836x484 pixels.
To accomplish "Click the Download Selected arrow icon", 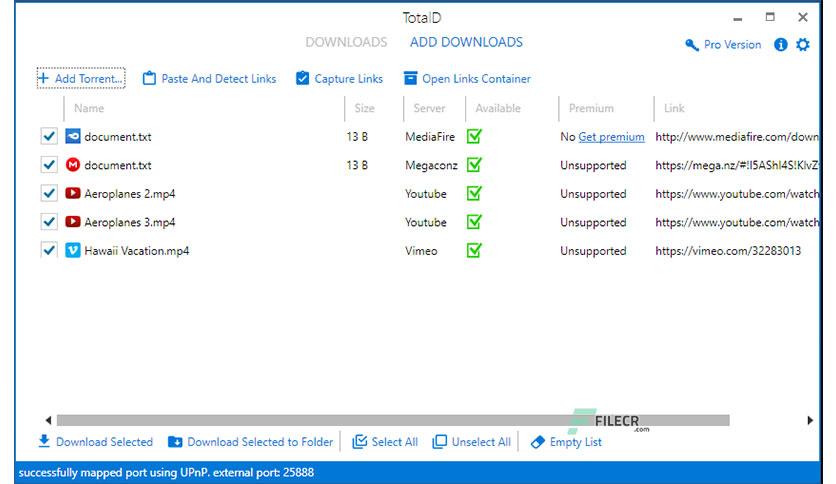I will tap(44, 441).
